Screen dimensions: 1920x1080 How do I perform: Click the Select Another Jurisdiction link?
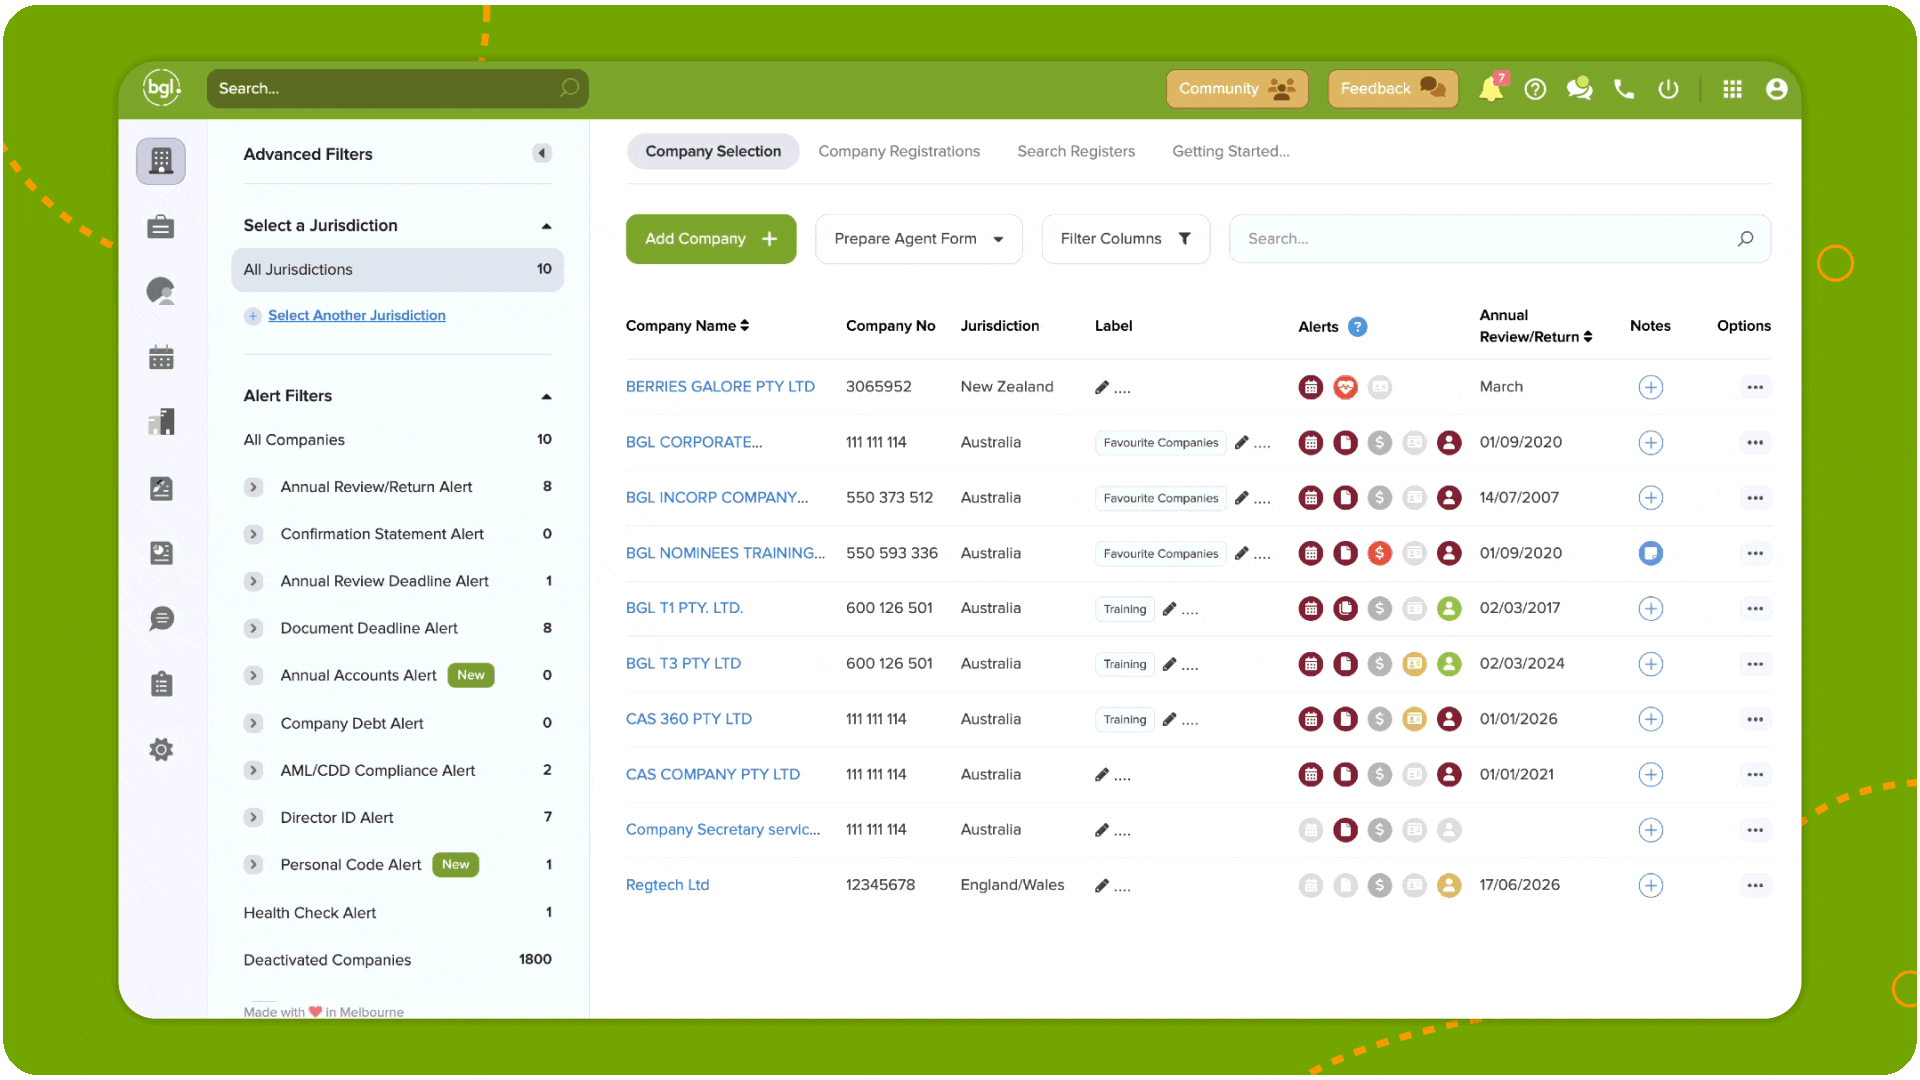[x=356, y=315]
